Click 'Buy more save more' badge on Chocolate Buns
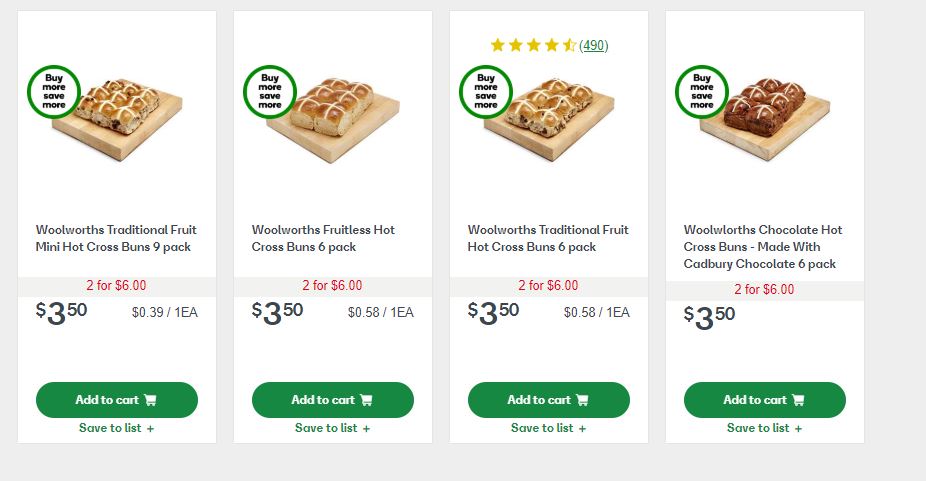Screen dimensions: 926x481 (x=702, y=92)
